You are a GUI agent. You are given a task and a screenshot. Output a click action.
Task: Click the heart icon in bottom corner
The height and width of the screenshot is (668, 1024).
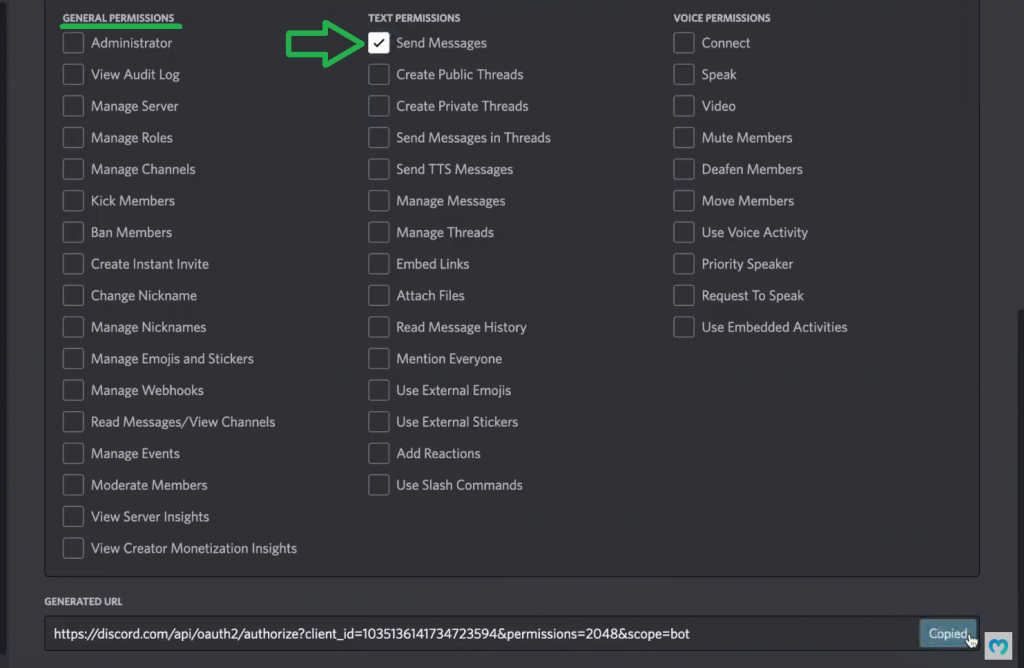[x=998, y=647]
